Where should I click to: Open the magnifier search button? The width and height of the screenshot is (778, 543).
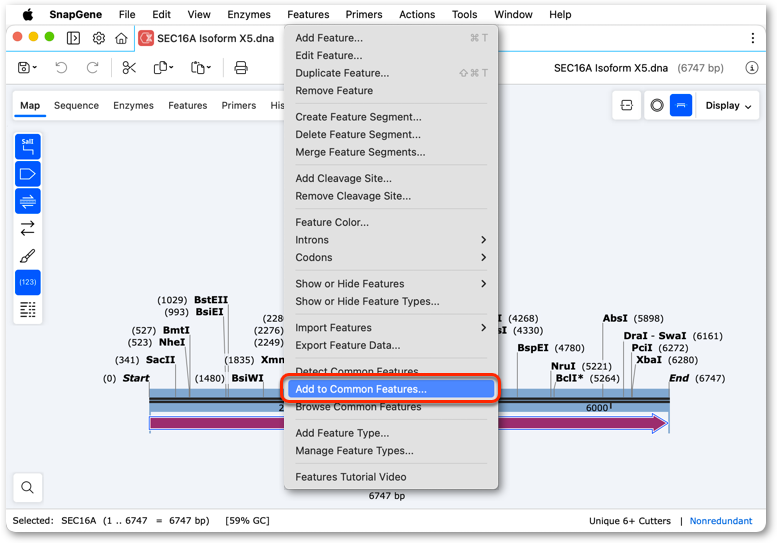click(28, 487)
